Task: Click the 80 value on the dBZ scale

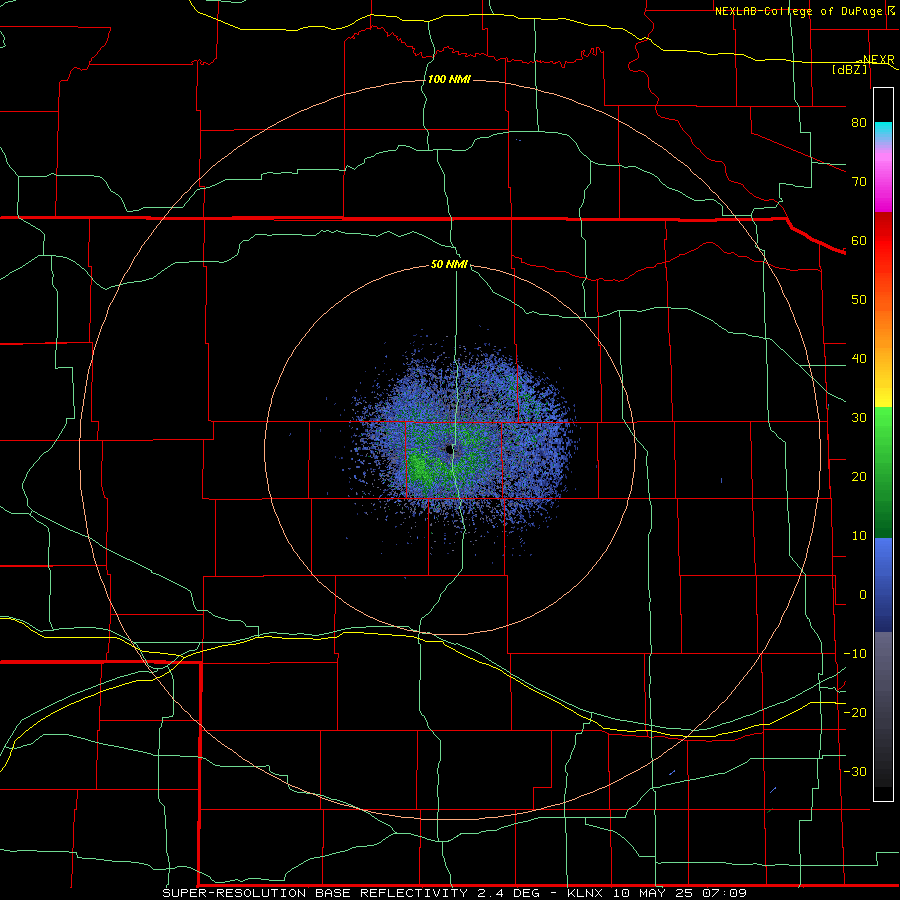Action: [x=859, y=122]
